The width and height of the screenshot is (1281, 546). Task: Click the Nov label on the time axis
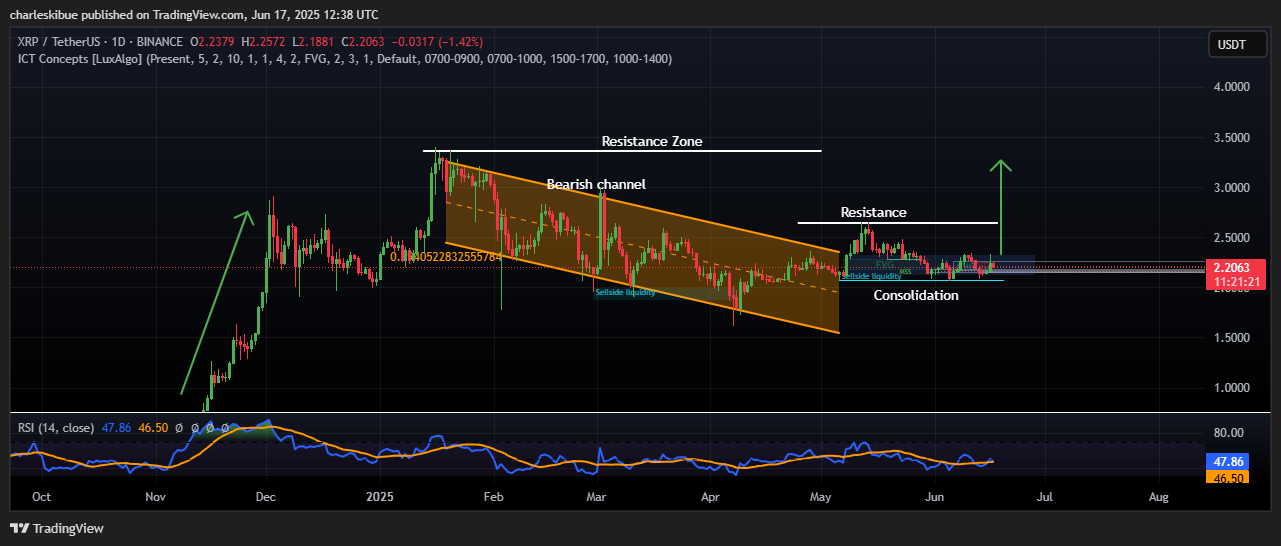155,496
